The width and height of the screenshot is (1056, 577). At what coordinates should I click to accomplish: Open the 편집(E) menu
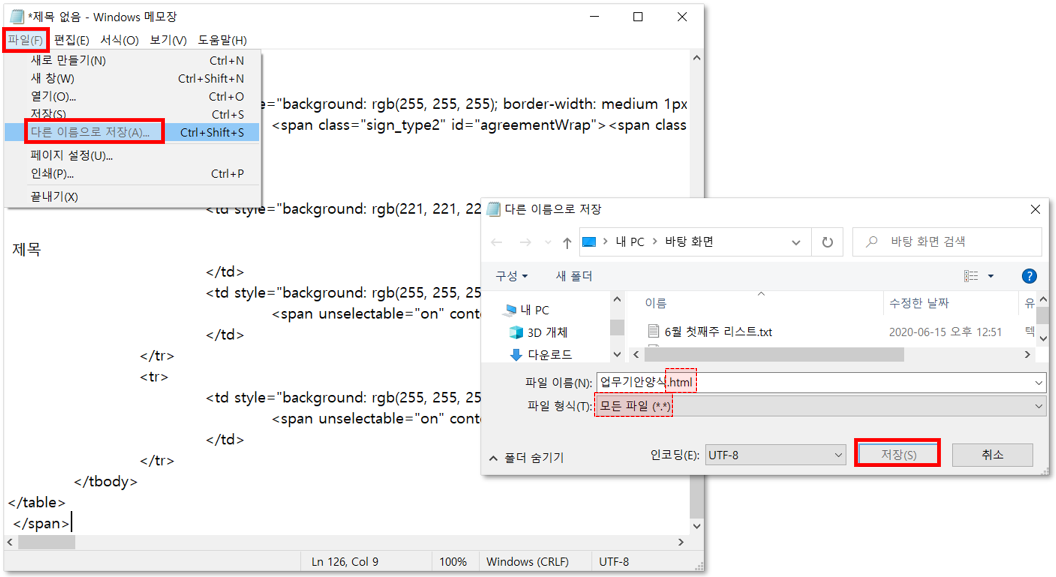(x=71, y=40)
